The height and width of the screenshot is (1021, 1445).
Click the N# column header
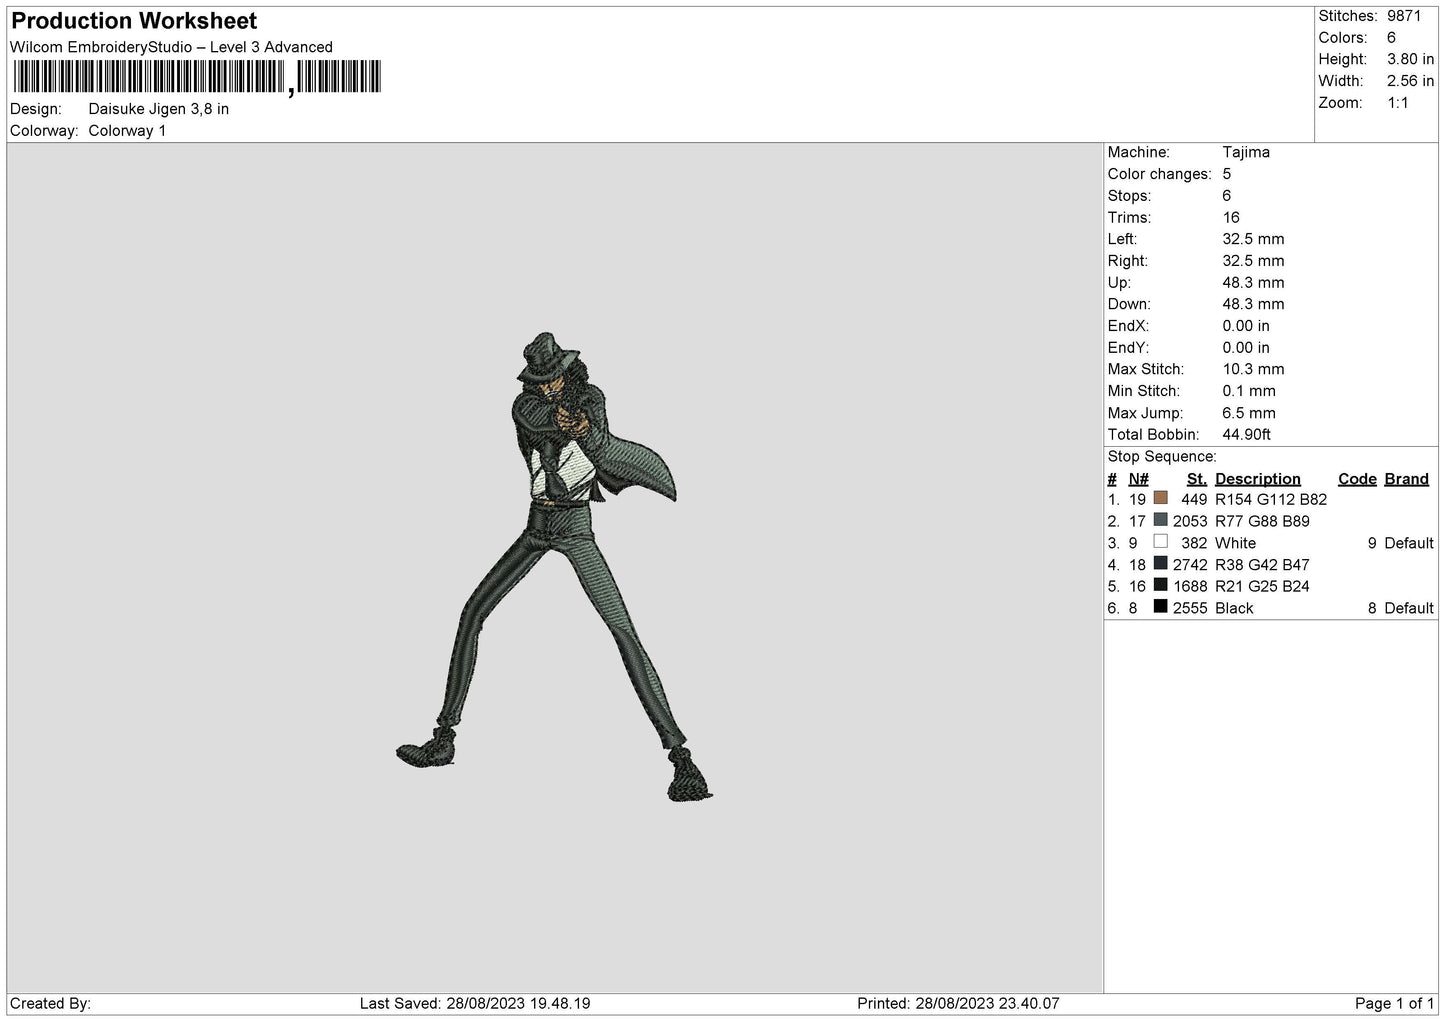1138,479
